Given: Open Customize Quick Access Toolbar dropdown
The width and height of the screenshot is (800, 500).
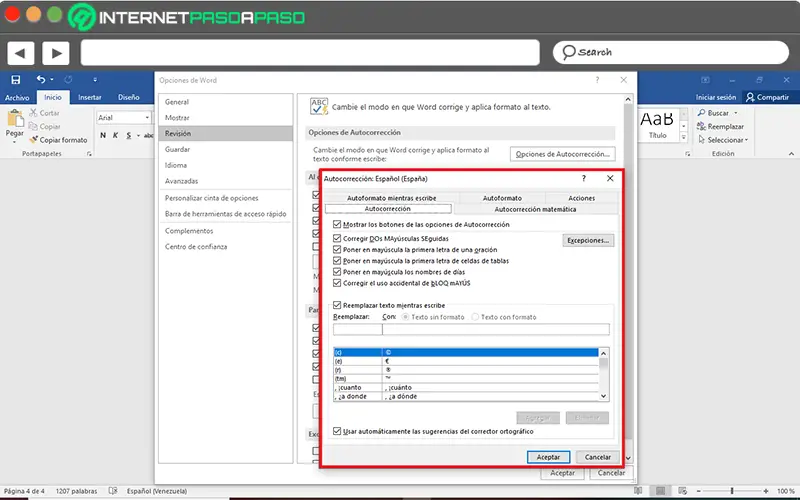Looking at the screenshot, I should click(x=95, y=80).
